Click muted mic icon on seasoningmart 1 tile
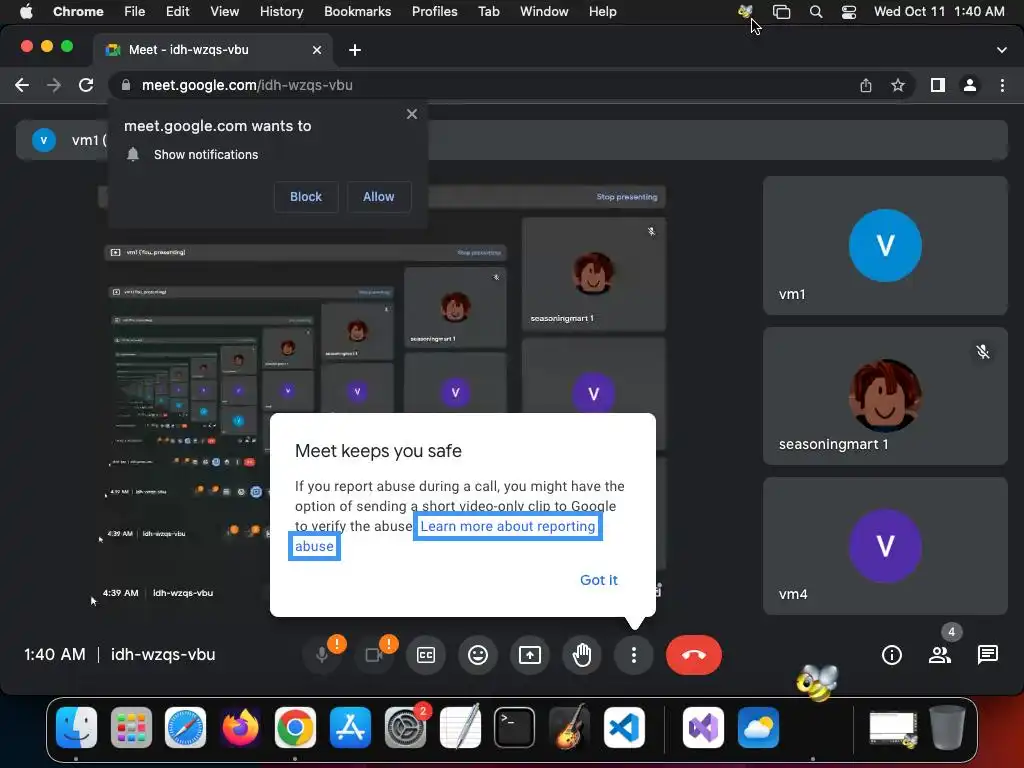Viewport: 1024px width, 768px height. point(983,352)
